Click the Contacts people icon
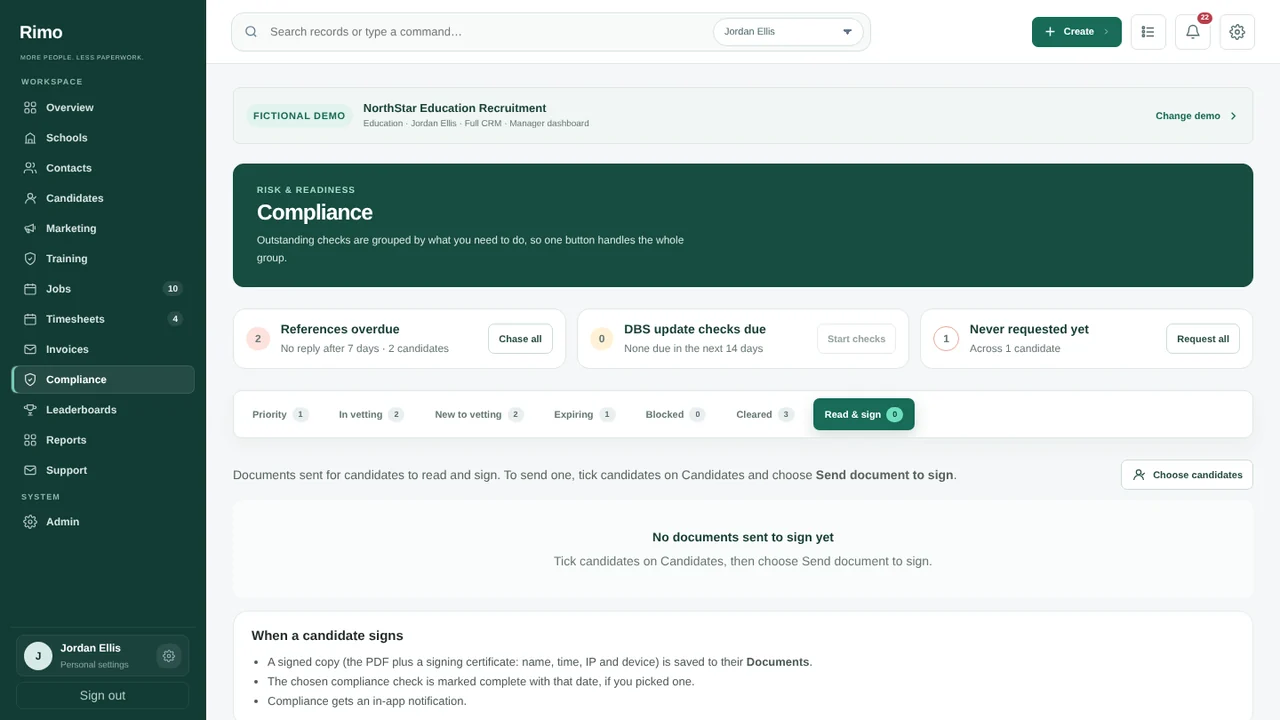Viewport: 1280px width, 720px height. [30, 168]
